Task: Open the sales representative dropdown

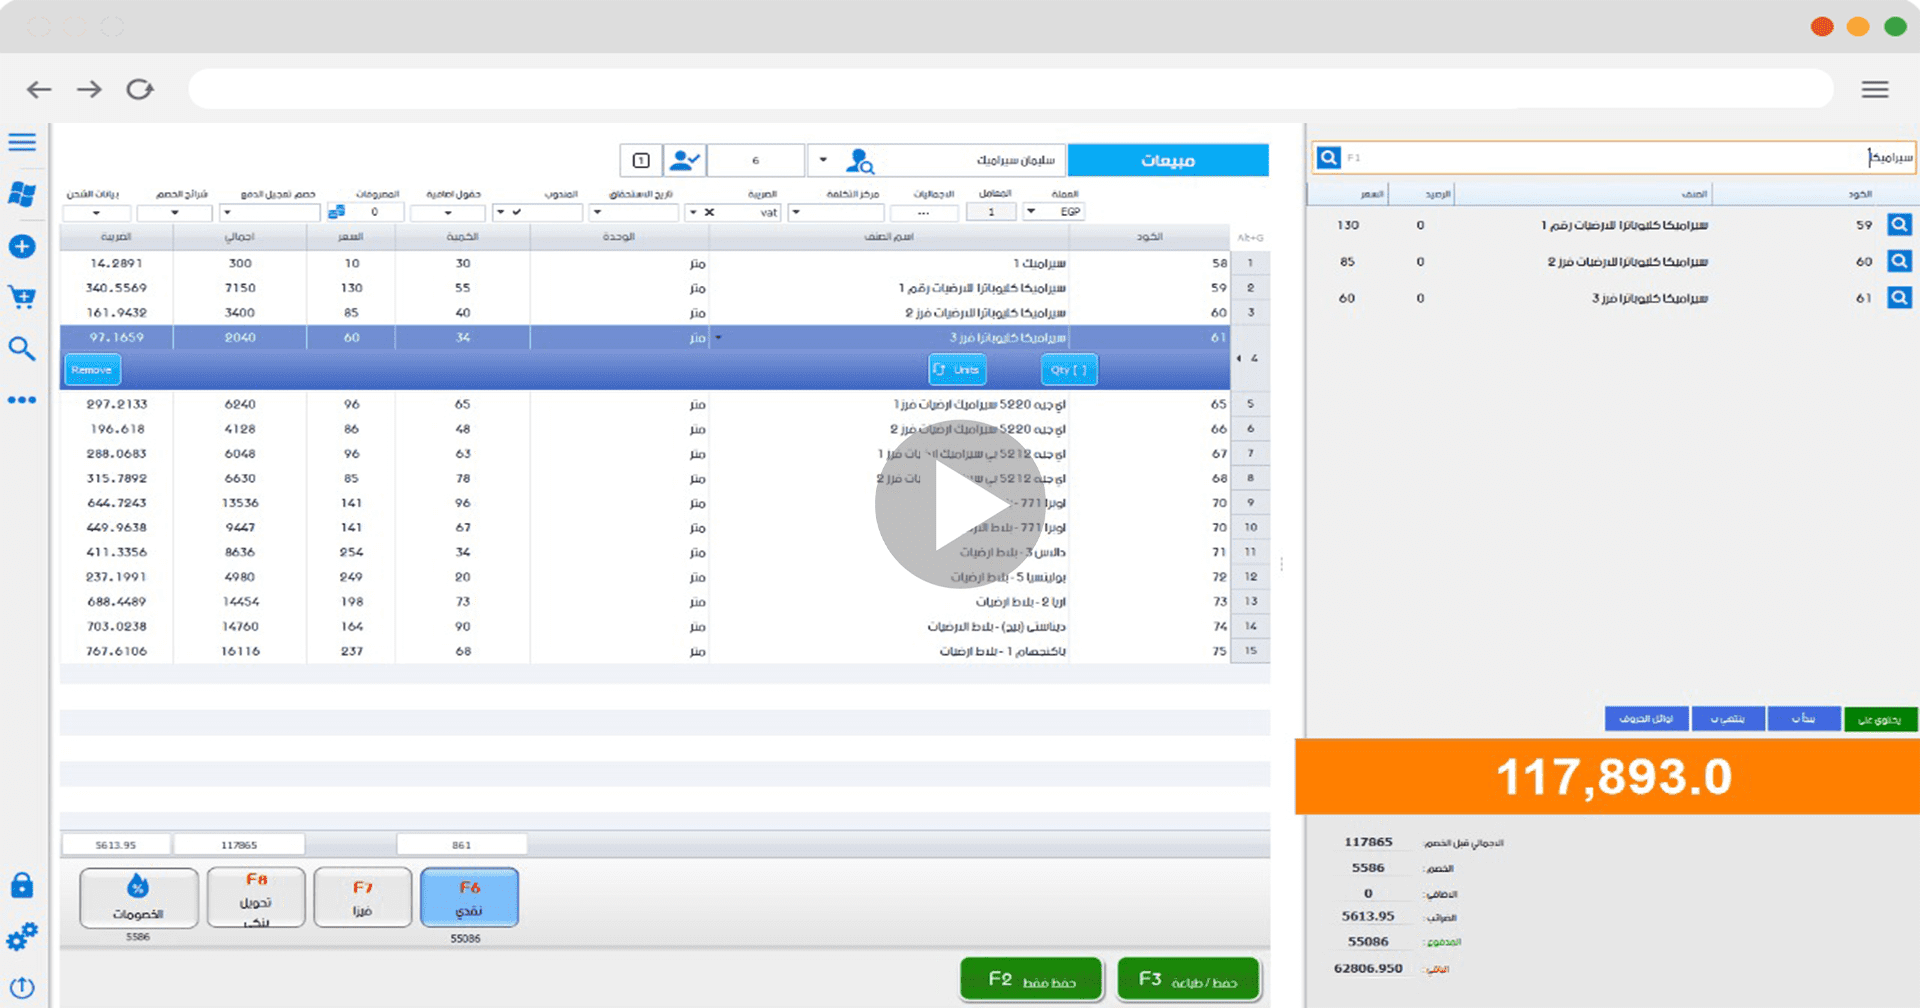Action: (501, 212)
